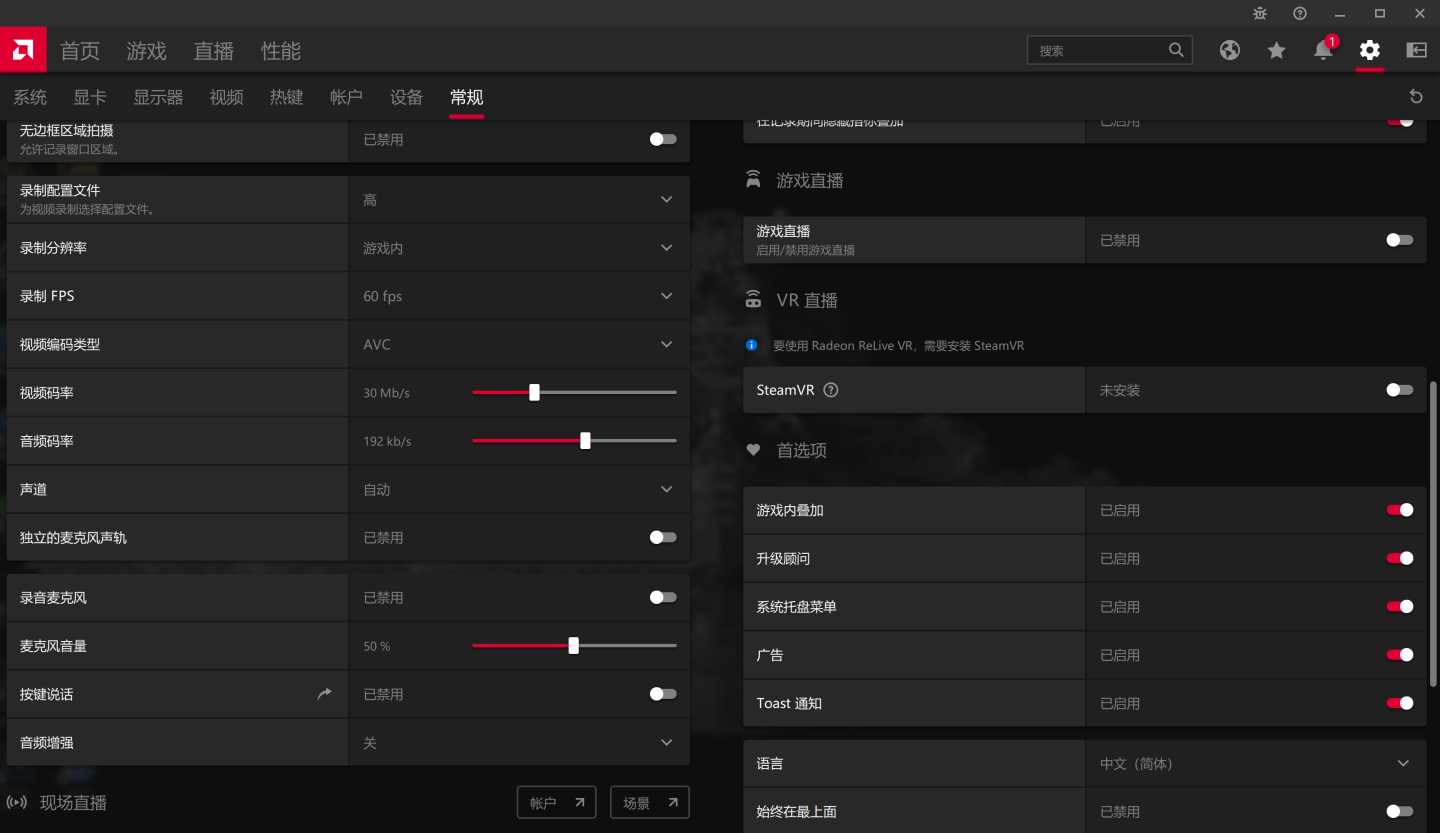The height and width of the screenshot is (833, 1440).
Task: Switch to 显示器 tab
Action: coord(158,97)
